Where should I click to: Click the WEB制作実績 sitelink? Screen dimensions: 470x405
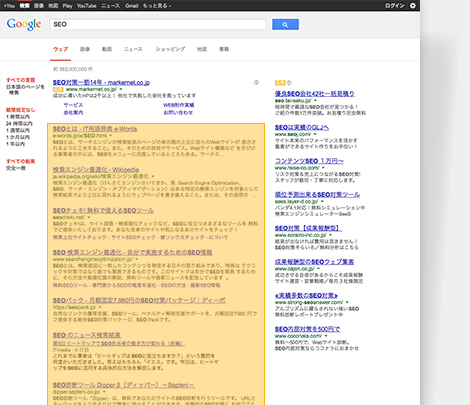(179, 105)
